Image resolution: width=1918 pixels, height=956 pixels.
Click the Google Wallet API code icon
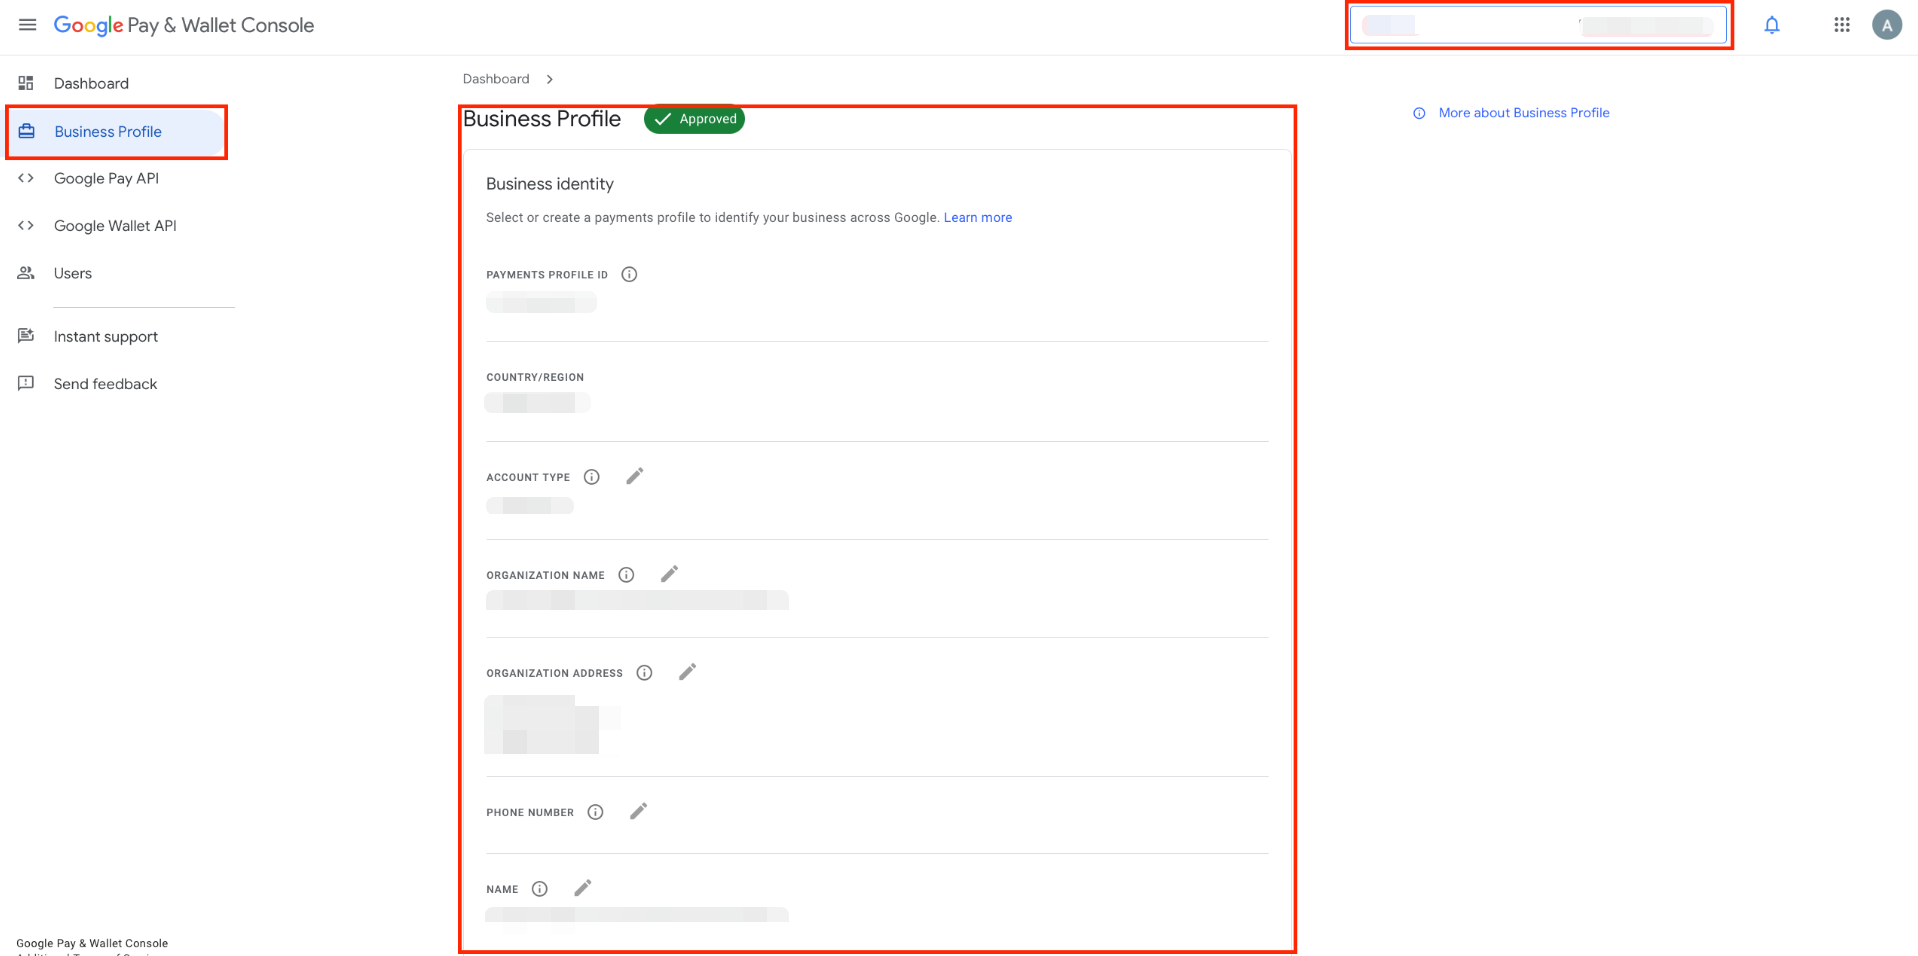[26, 226]
